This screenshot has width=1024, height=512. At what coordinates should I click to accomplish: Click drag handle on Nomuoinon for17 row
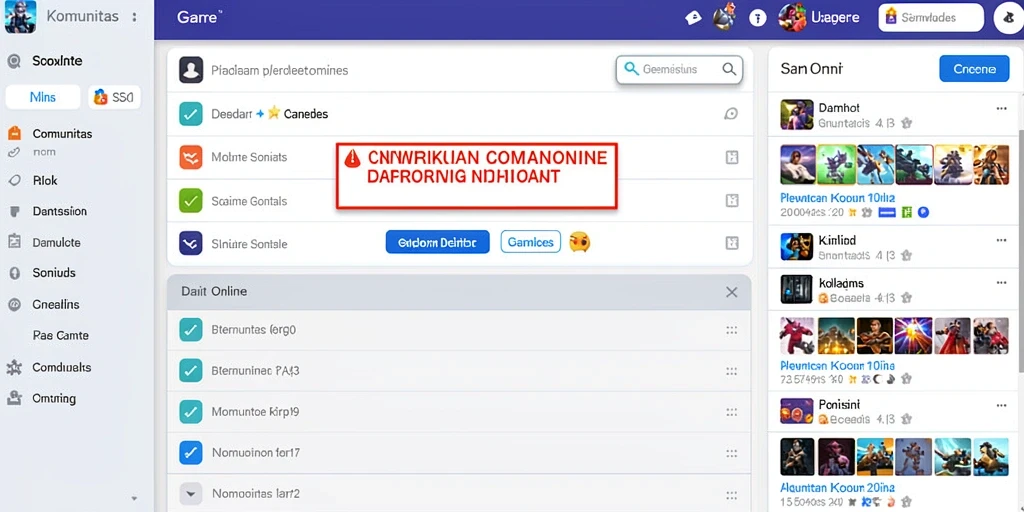[x=731, y=453]
